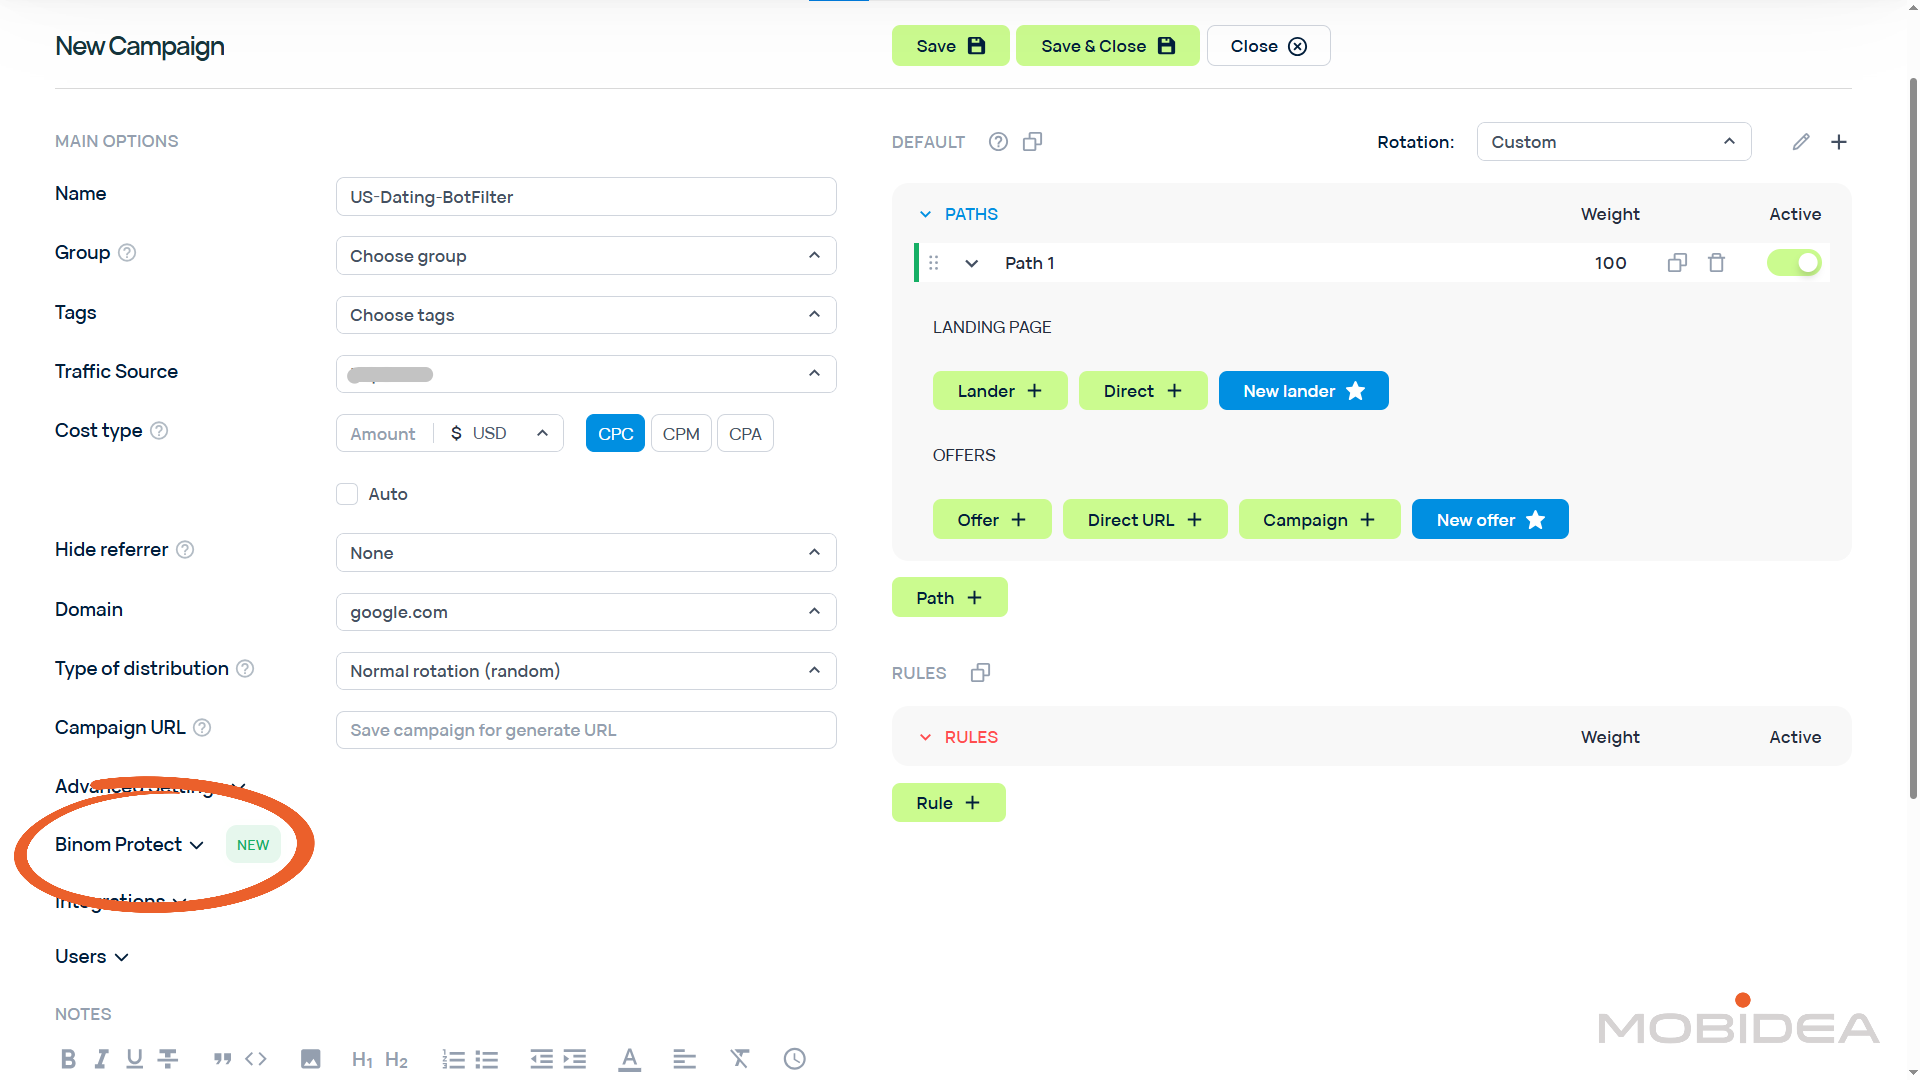Select CPM cost type option

tap(681, 434)
